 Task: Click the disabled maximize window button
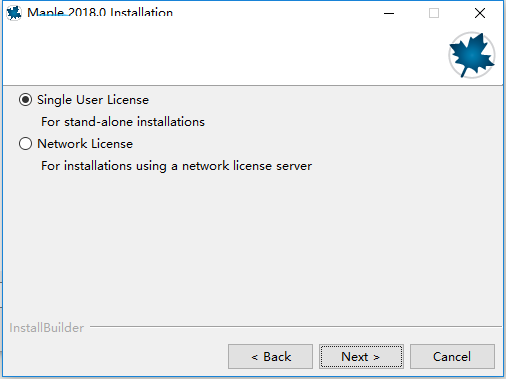(434, 13)
